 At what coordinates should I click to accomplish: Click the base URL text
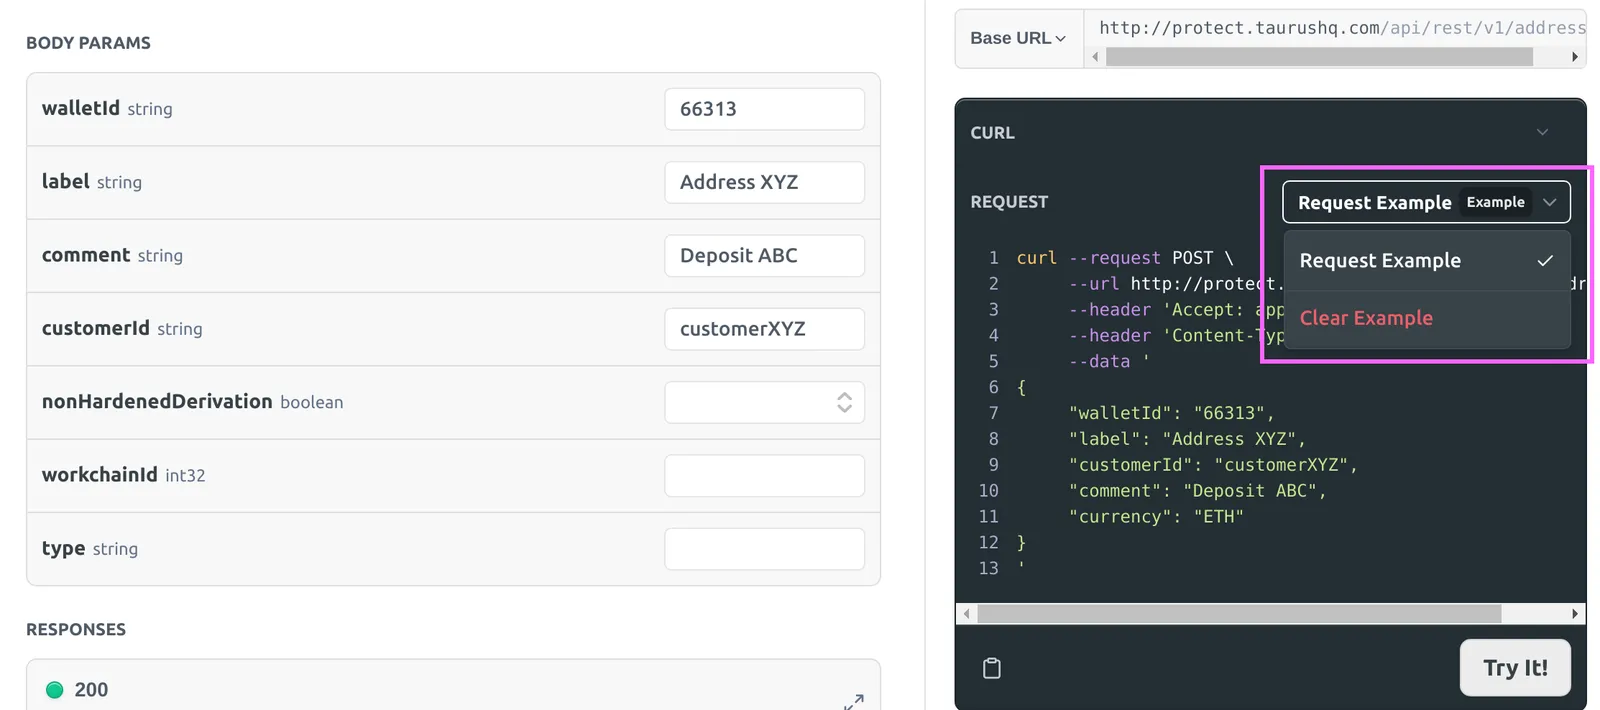[x=1342, y=28]
